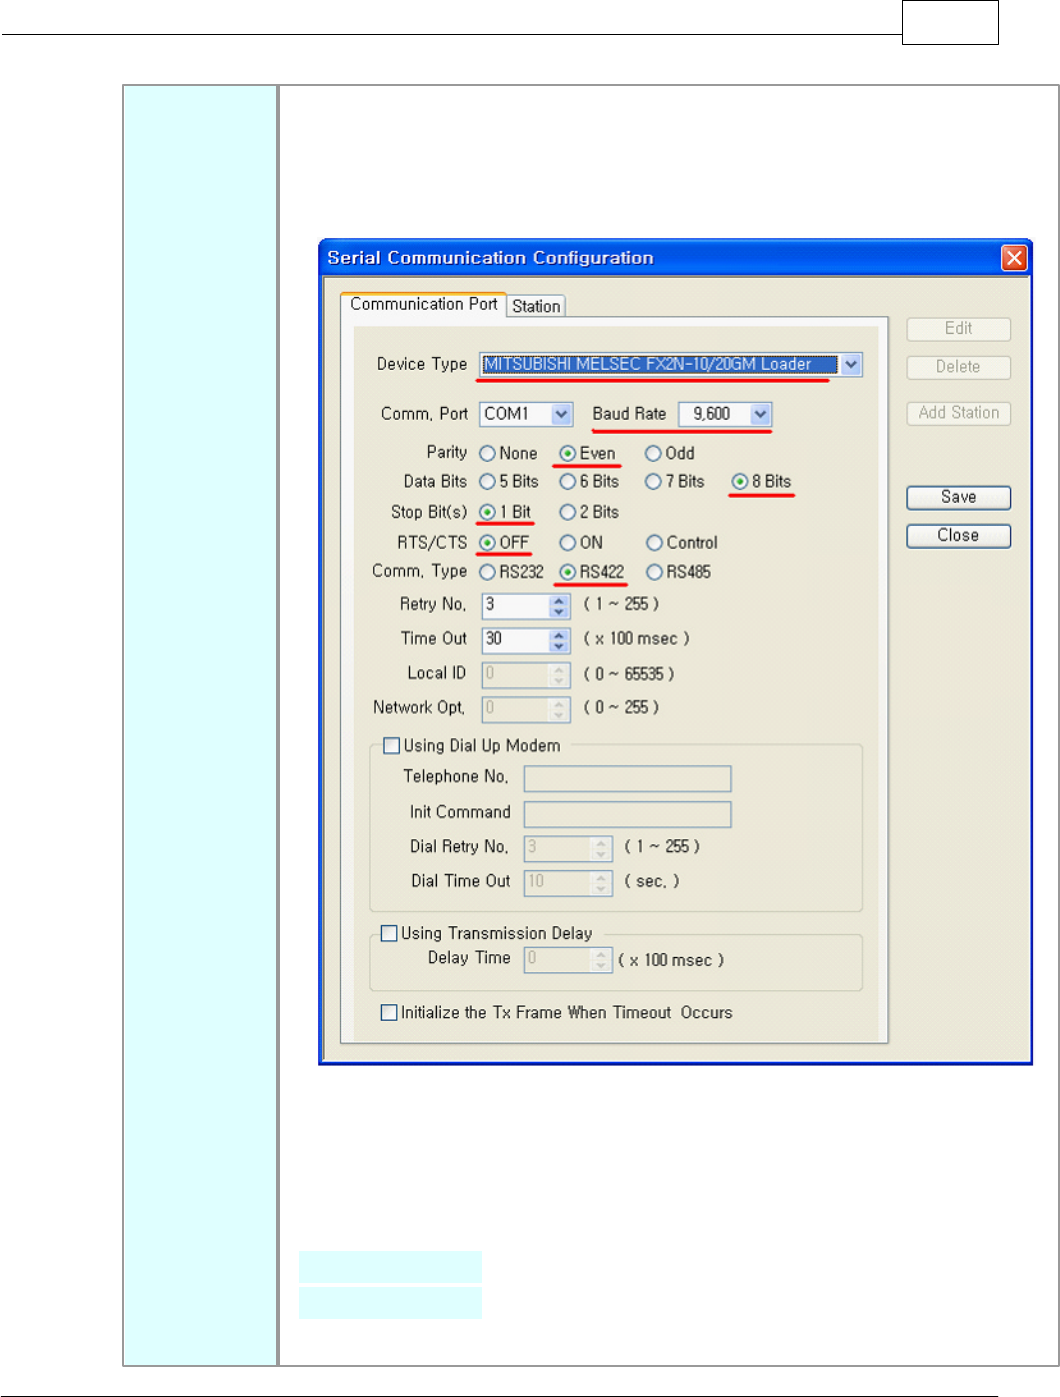Increase Time Out with up arrow
1060x1397 pixels.
coord(559,635)
